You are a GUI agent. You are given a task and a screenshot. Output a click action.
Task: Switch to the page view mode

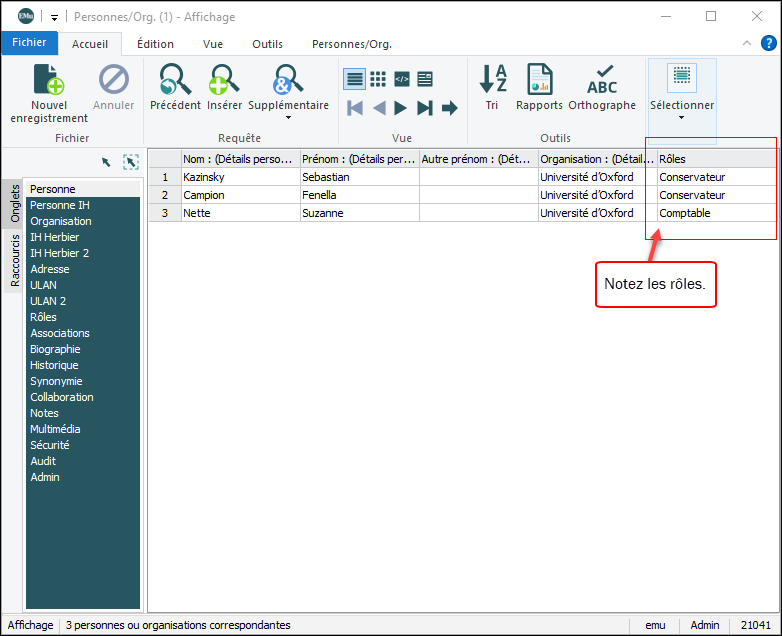pyautogui.click(x=425, y=79)
